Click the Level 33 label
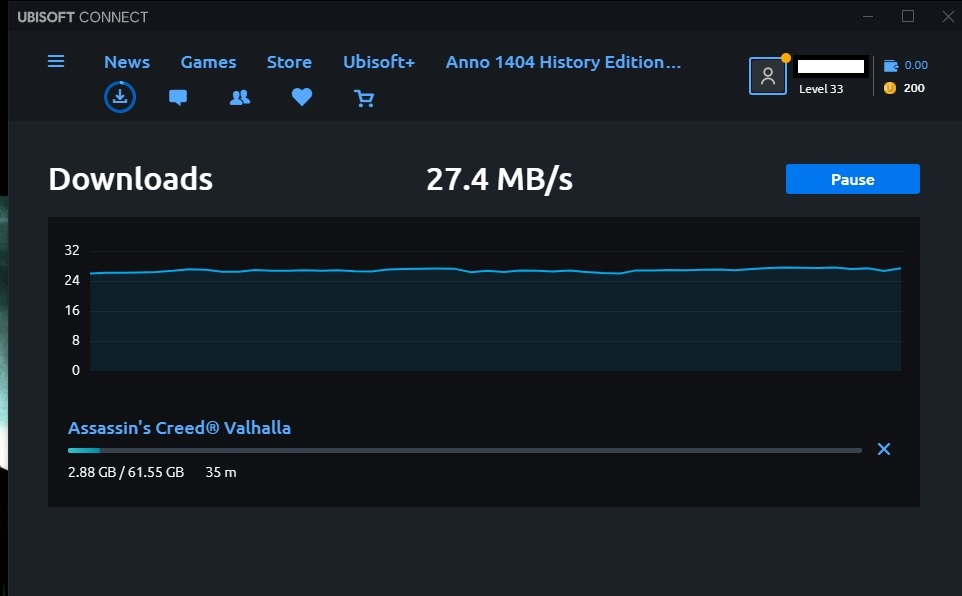 click(x=821, y=89)
